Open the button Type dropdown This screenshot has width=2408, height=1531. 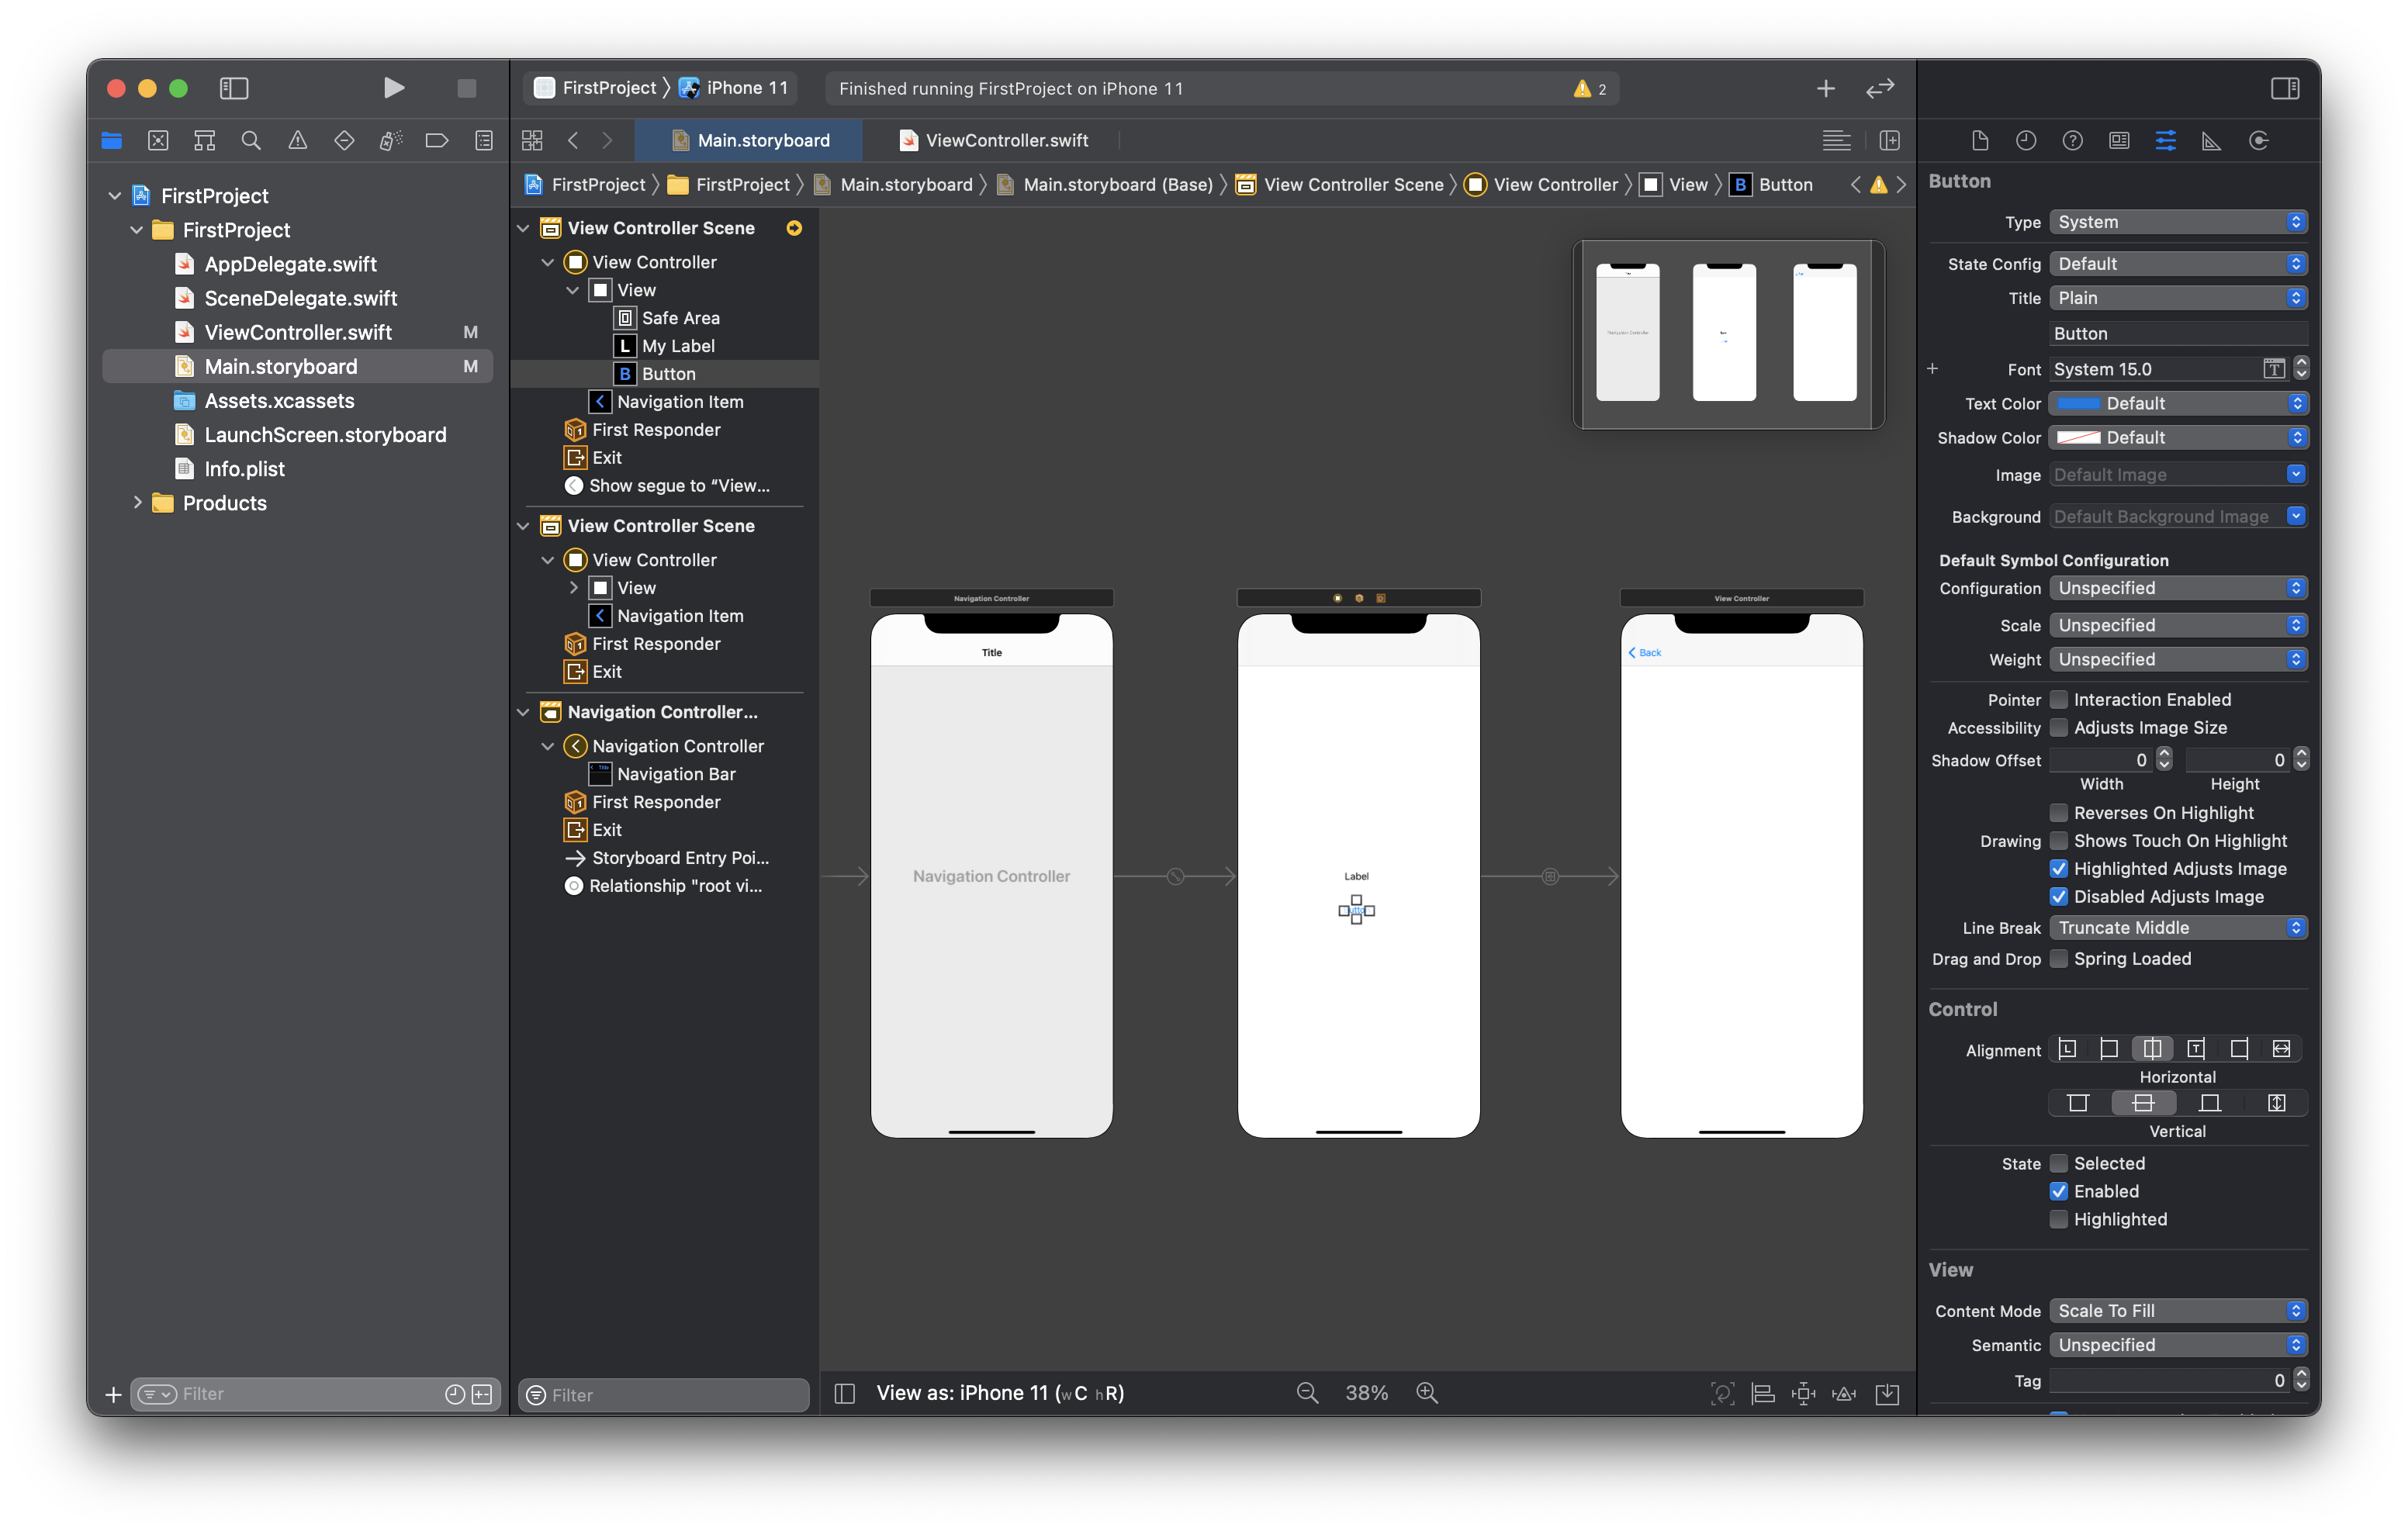[x=2178, y=222]
